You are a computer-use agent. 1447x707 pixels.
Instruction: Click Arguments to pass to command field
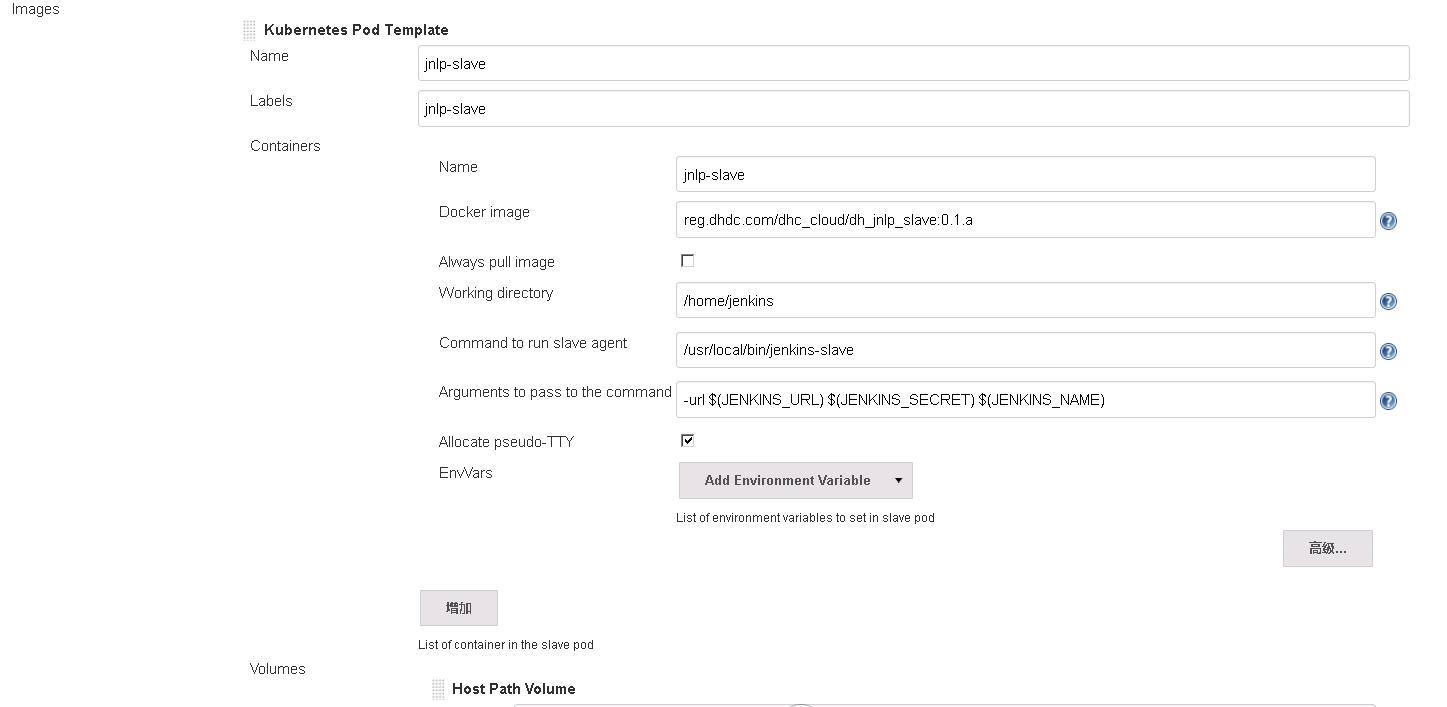click(1025, 400)
